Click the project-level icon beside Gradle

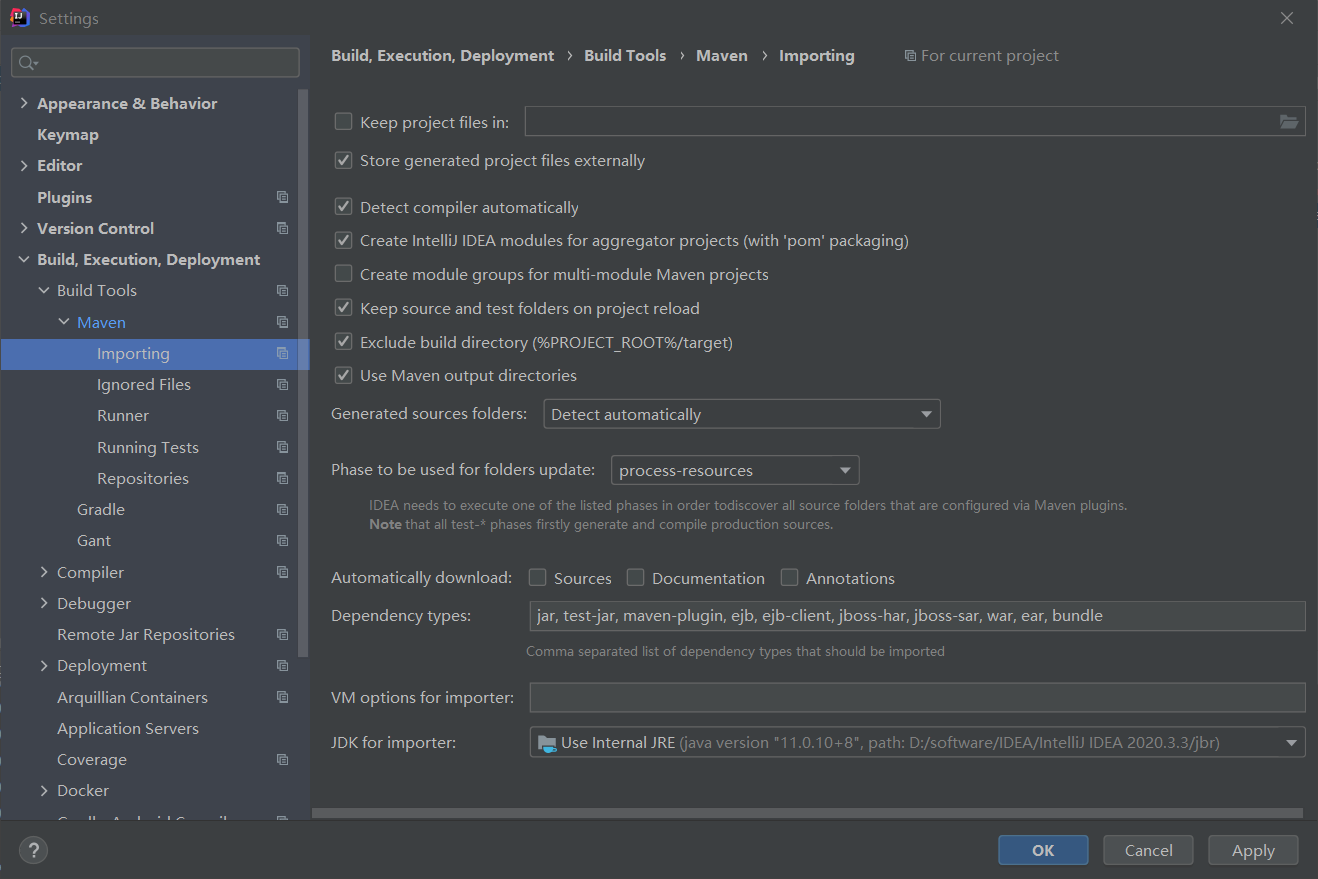(x=283, y=509)
